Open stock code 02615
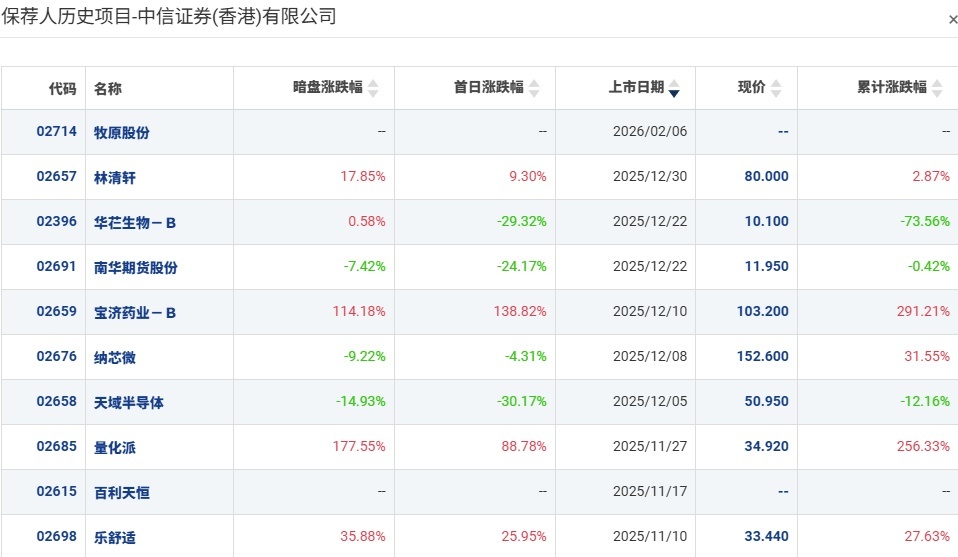 [57, 492]
